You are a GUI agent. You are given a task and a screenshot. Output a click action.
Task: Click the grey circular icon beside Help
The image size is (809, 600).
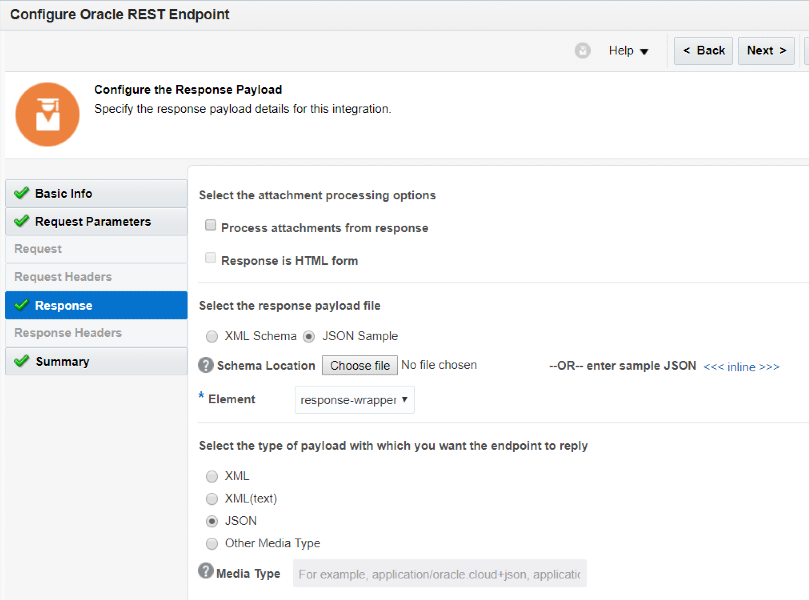pos(583,51)
